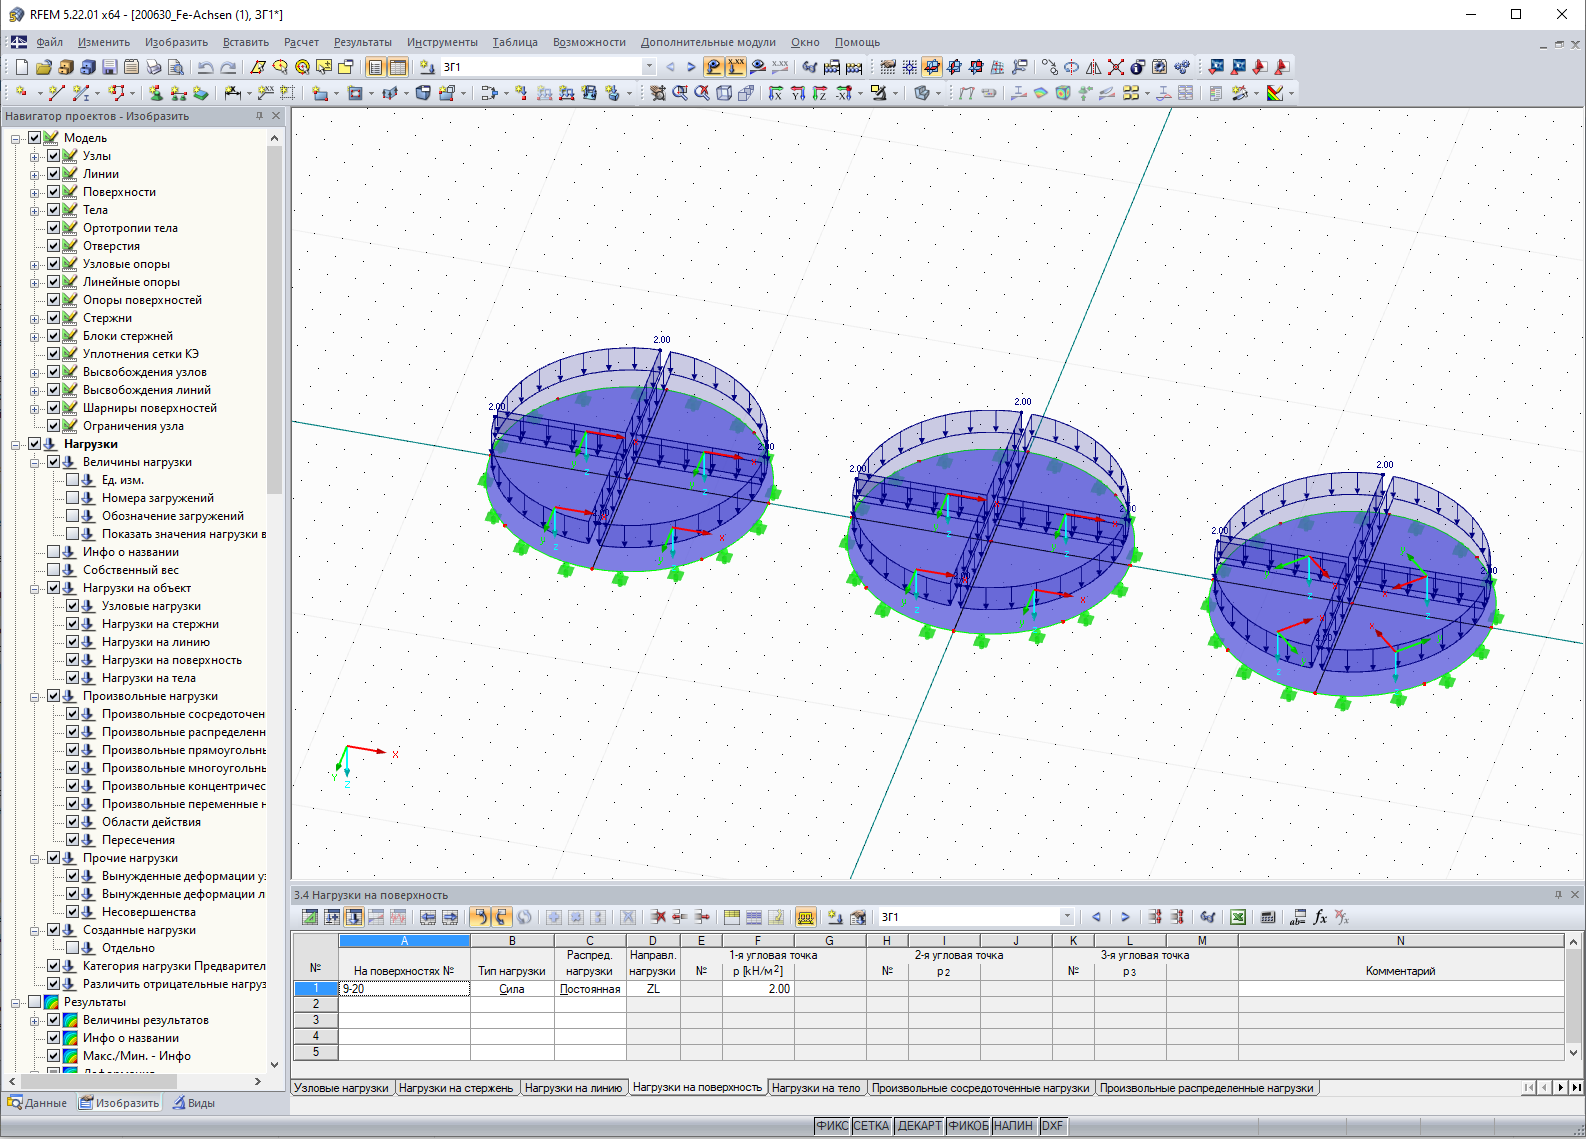This screenshot has width=1586, height=1139.
Task: Go to the previous load case arrow
Action: (670, 67)
